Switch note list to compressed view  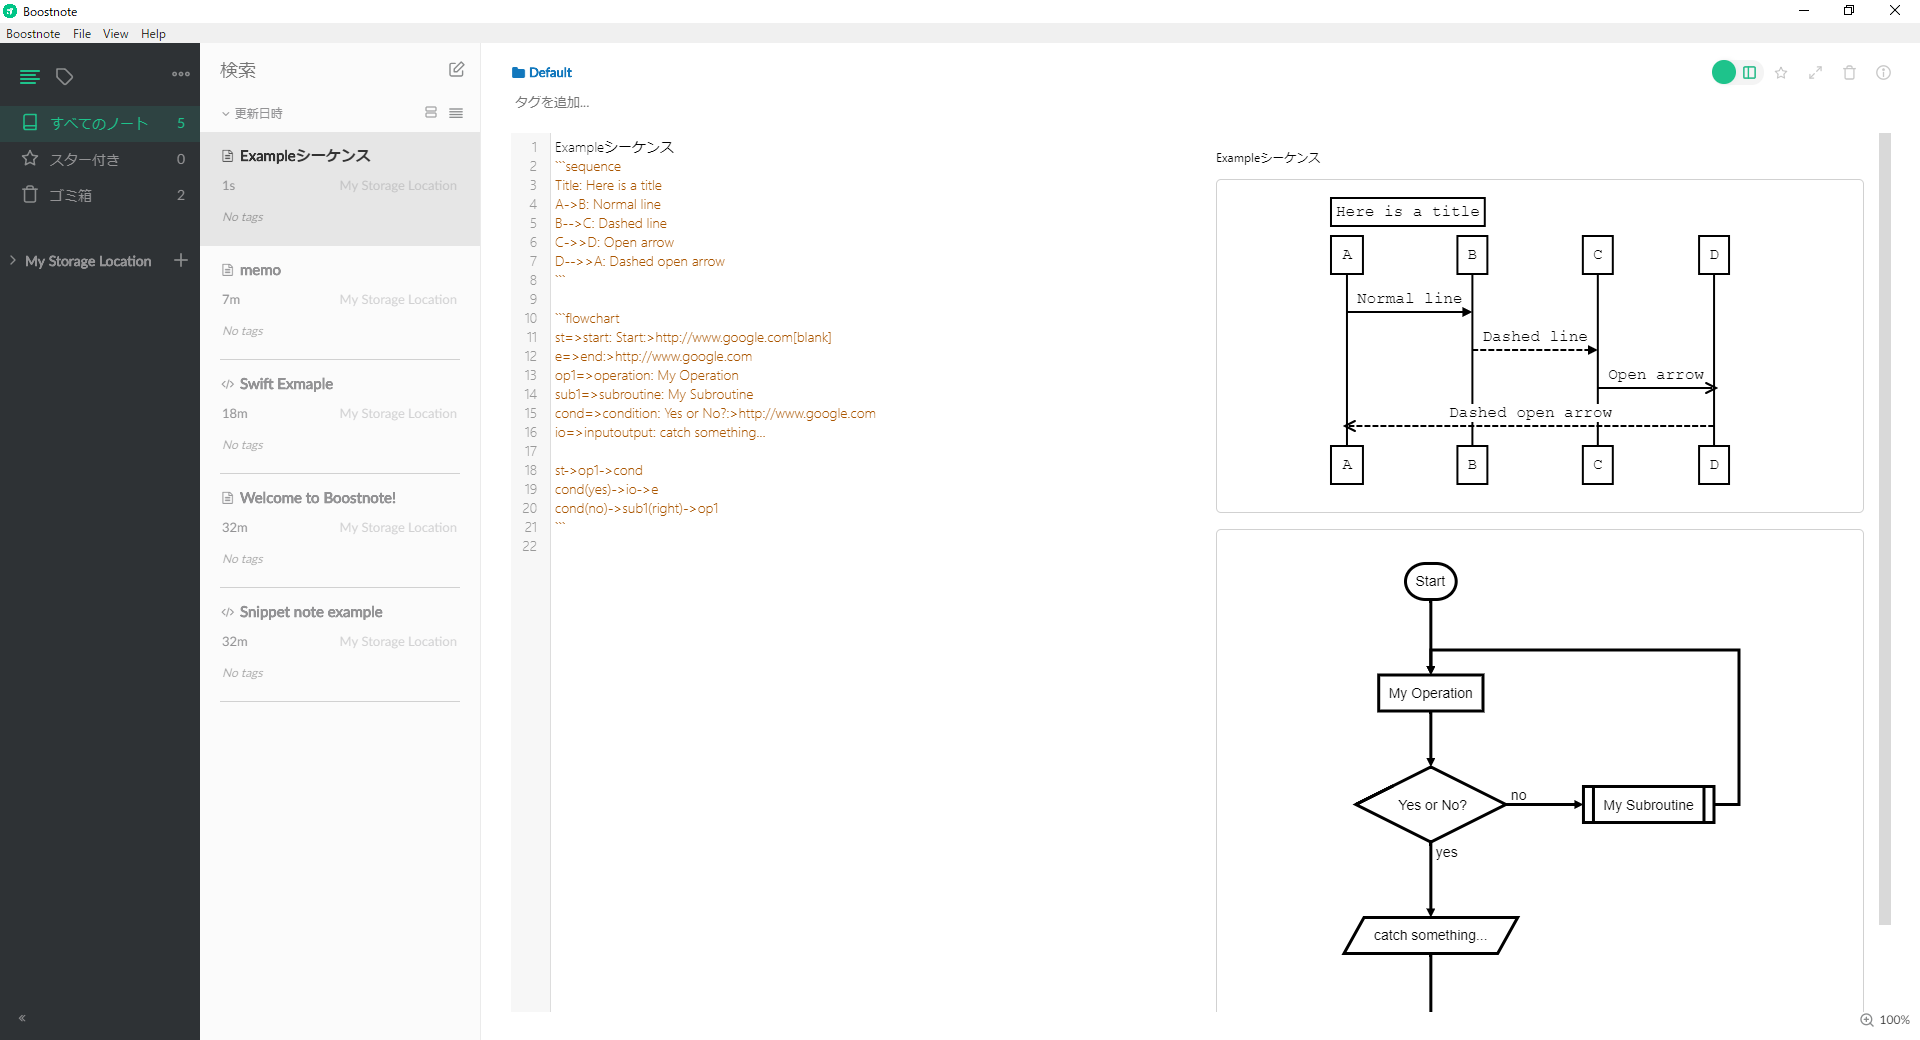point(456,113)
